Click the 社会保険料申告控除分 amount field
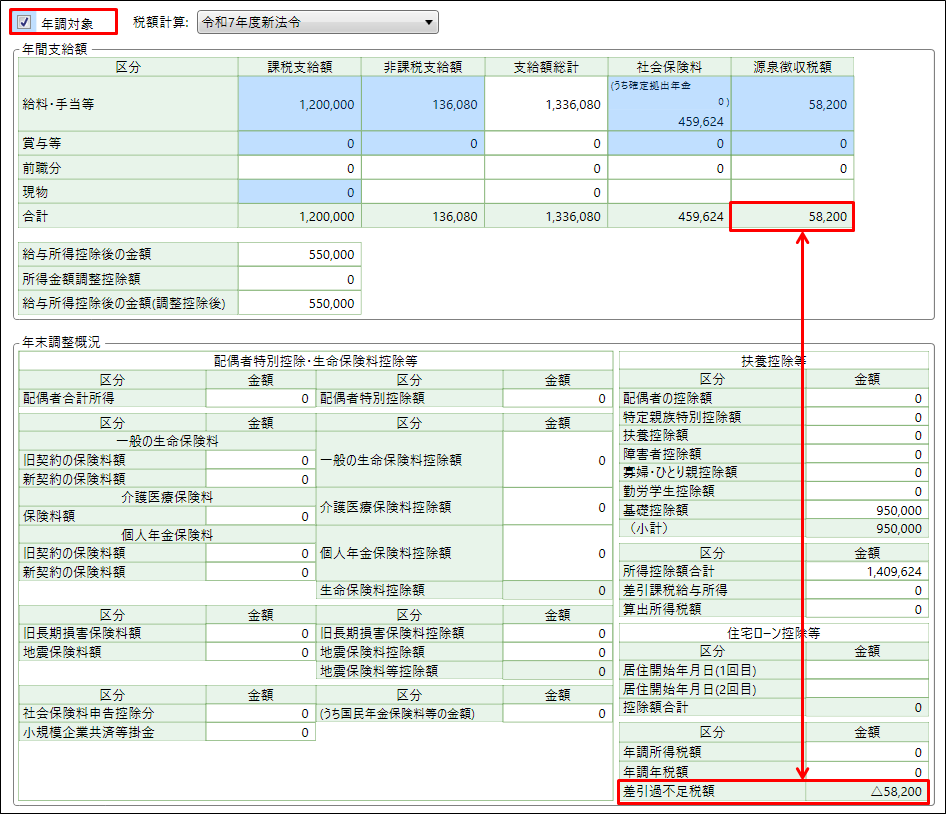 point(260,714)
